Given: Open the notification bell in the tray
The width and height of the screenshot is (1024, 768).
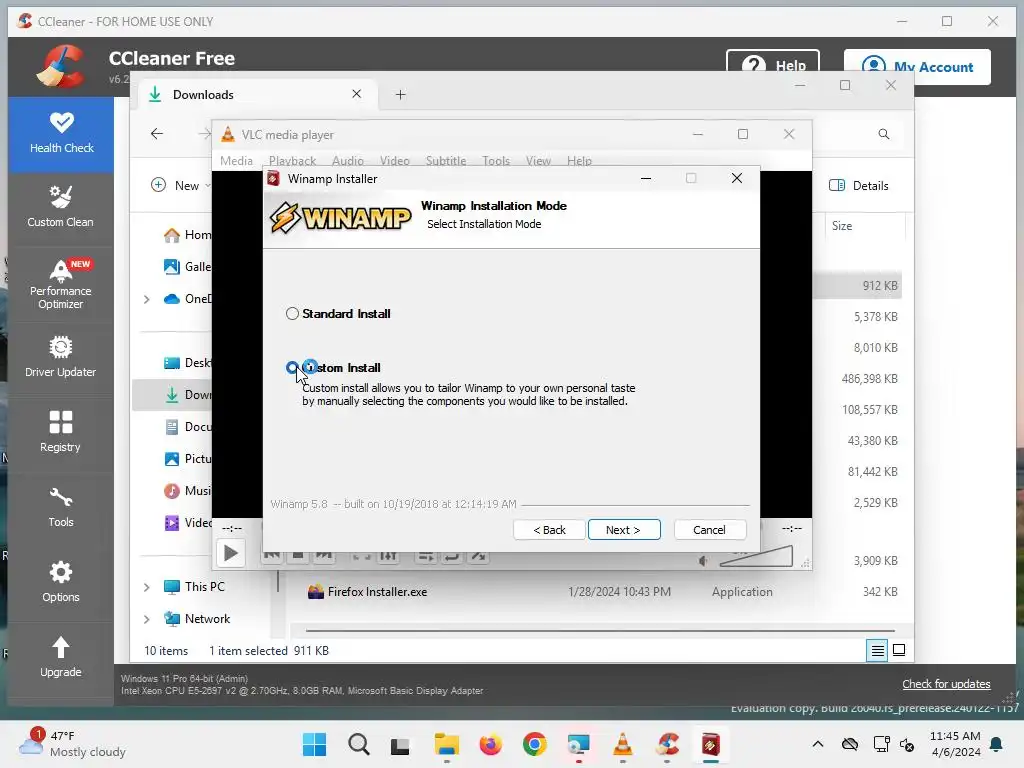Looking at the screenshot, I should pyautogui.click(x=997, y=744).
